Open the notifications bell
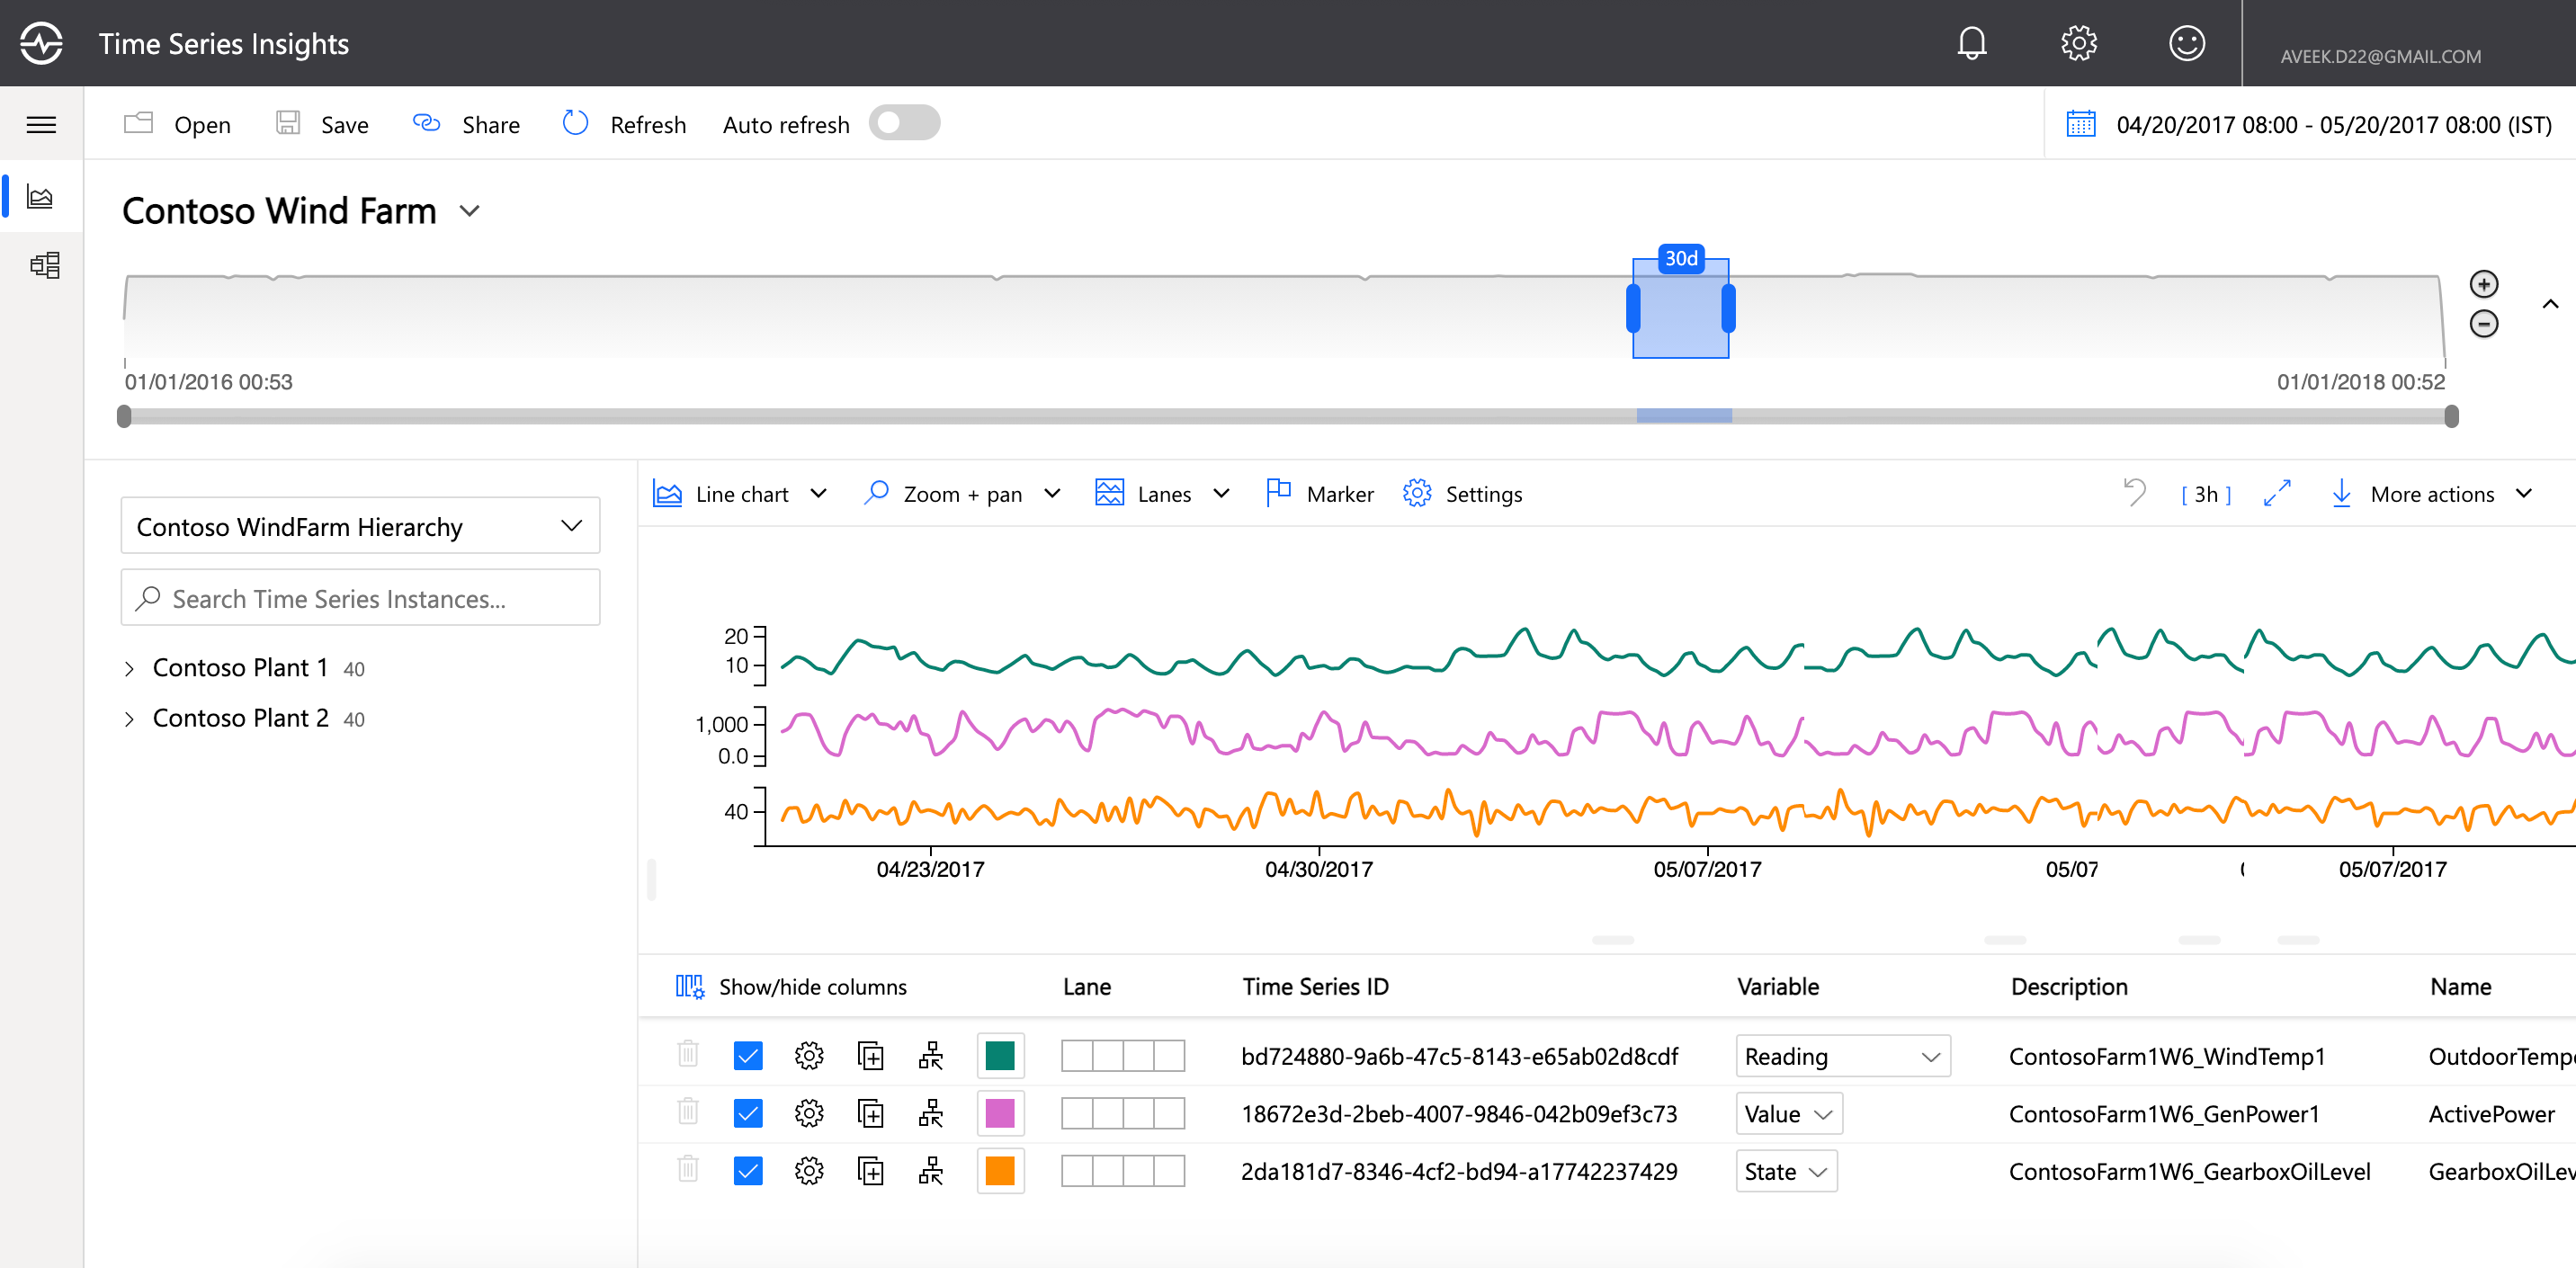Image resolution: width=2576 pixels, height=1268 pixels. pyautogui.click(x=1971, y=43)
